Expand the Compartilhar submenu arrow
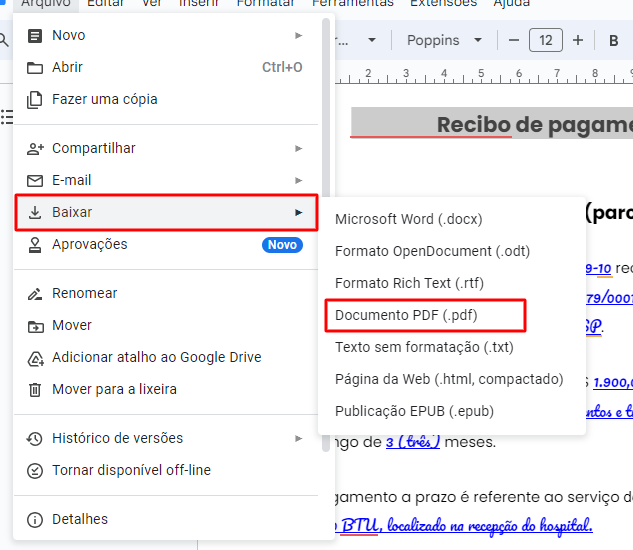 pos(298,149)
